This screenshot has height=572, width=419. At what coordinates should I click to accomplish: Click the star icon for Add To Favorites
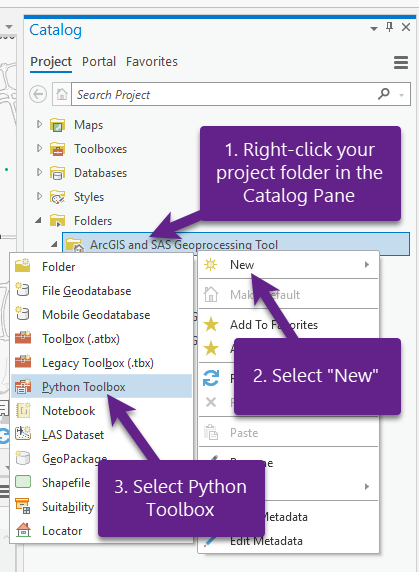(x=211, y=324)
